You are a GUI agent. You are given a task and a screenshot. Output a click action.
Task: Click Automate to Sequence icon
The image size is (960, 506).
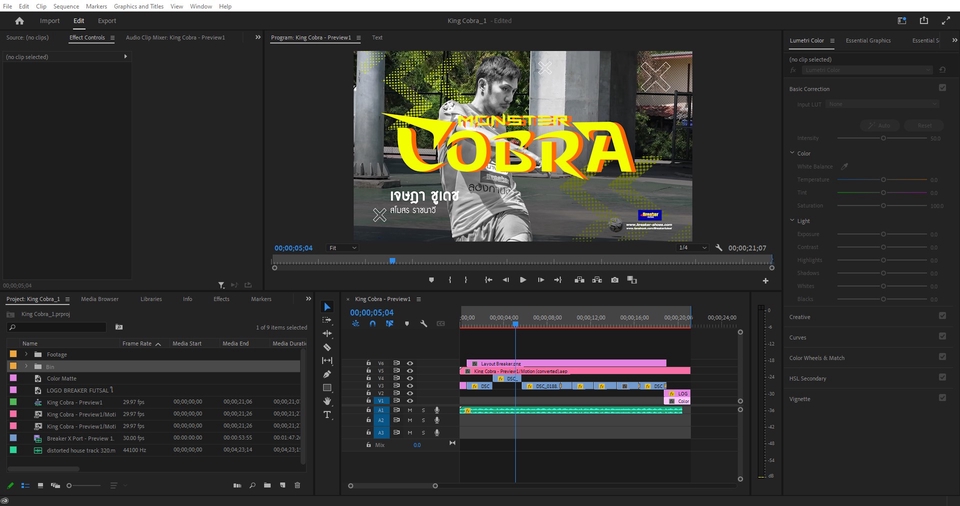(x=237, y=485)
